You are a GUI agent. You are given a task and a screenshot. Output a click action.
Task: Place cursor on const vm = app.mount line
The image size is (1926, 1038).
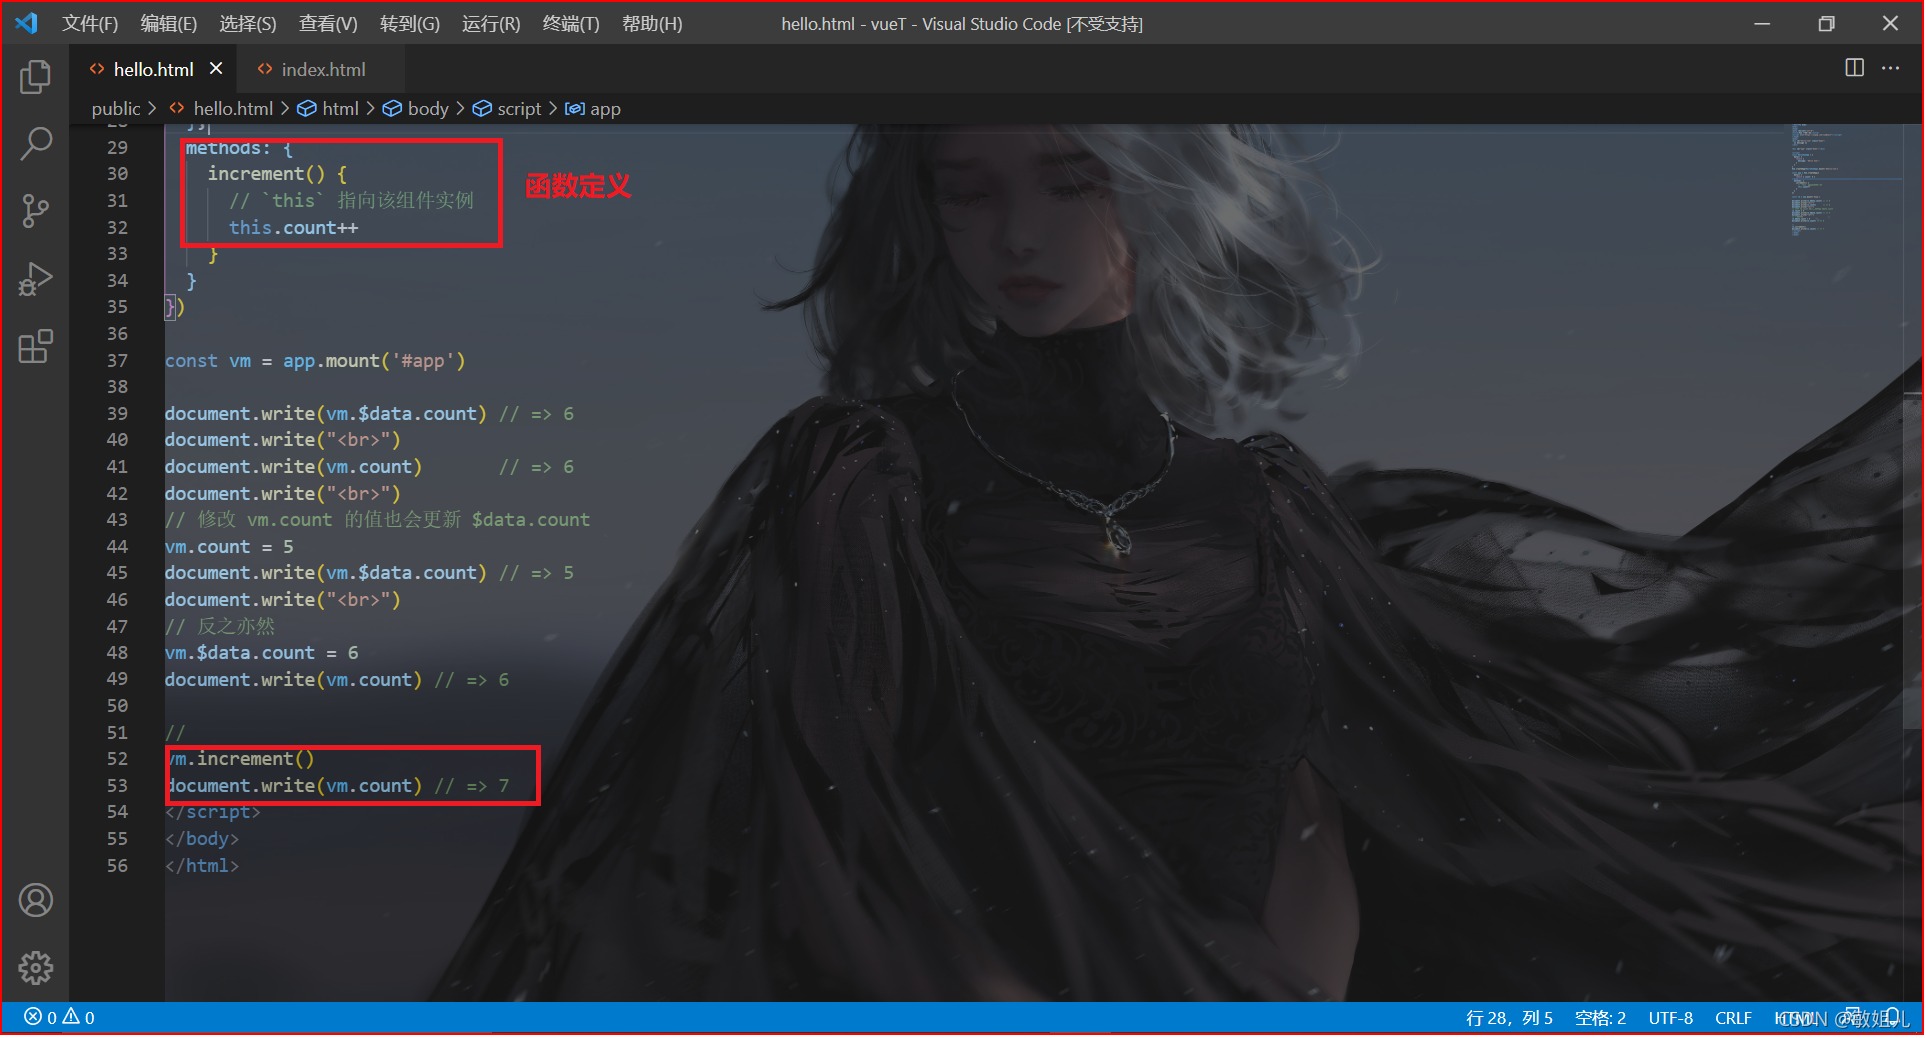315,360
